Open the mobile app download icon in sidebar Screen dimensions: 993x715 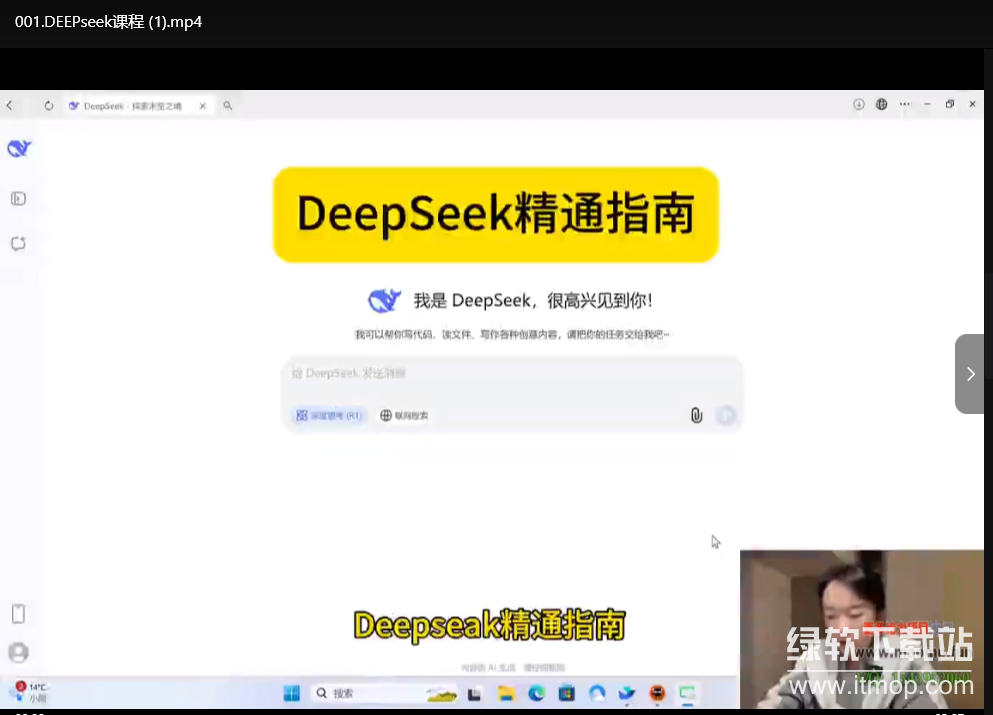click(x=19, y=613)
